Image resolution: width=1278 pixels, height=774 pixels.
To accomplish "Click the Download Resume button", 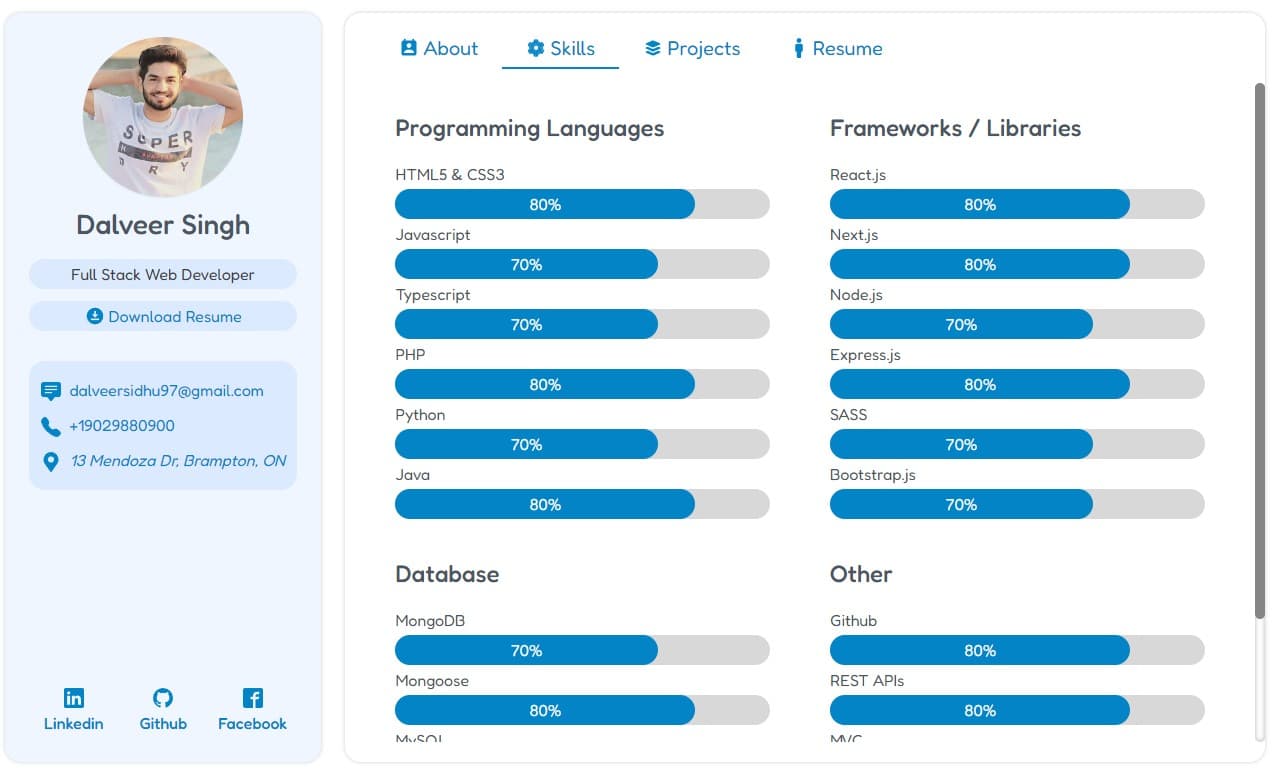I will (163, 317).
